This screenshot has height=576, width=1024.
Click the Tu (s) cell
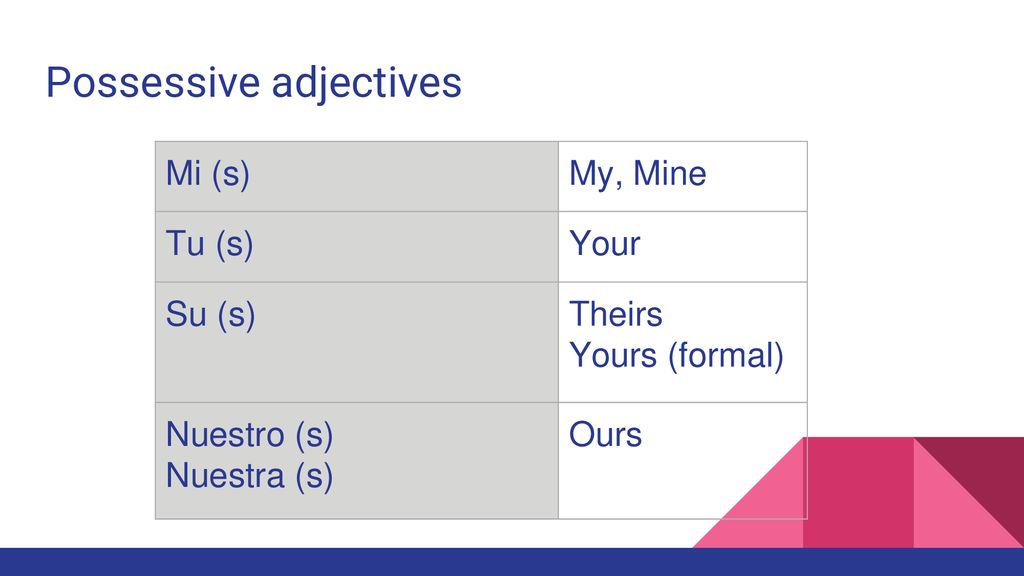tap(357, 247)
